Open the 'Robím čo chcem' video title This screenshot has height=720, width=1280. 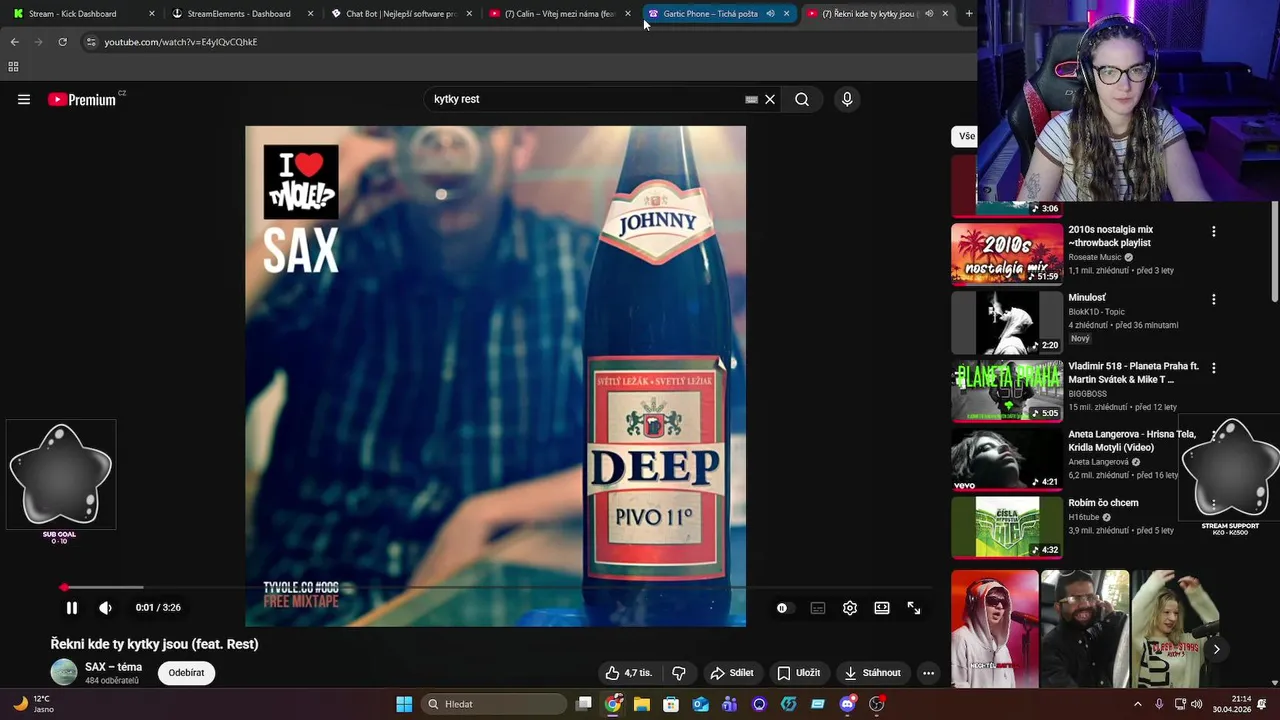tap(1103, 503)
